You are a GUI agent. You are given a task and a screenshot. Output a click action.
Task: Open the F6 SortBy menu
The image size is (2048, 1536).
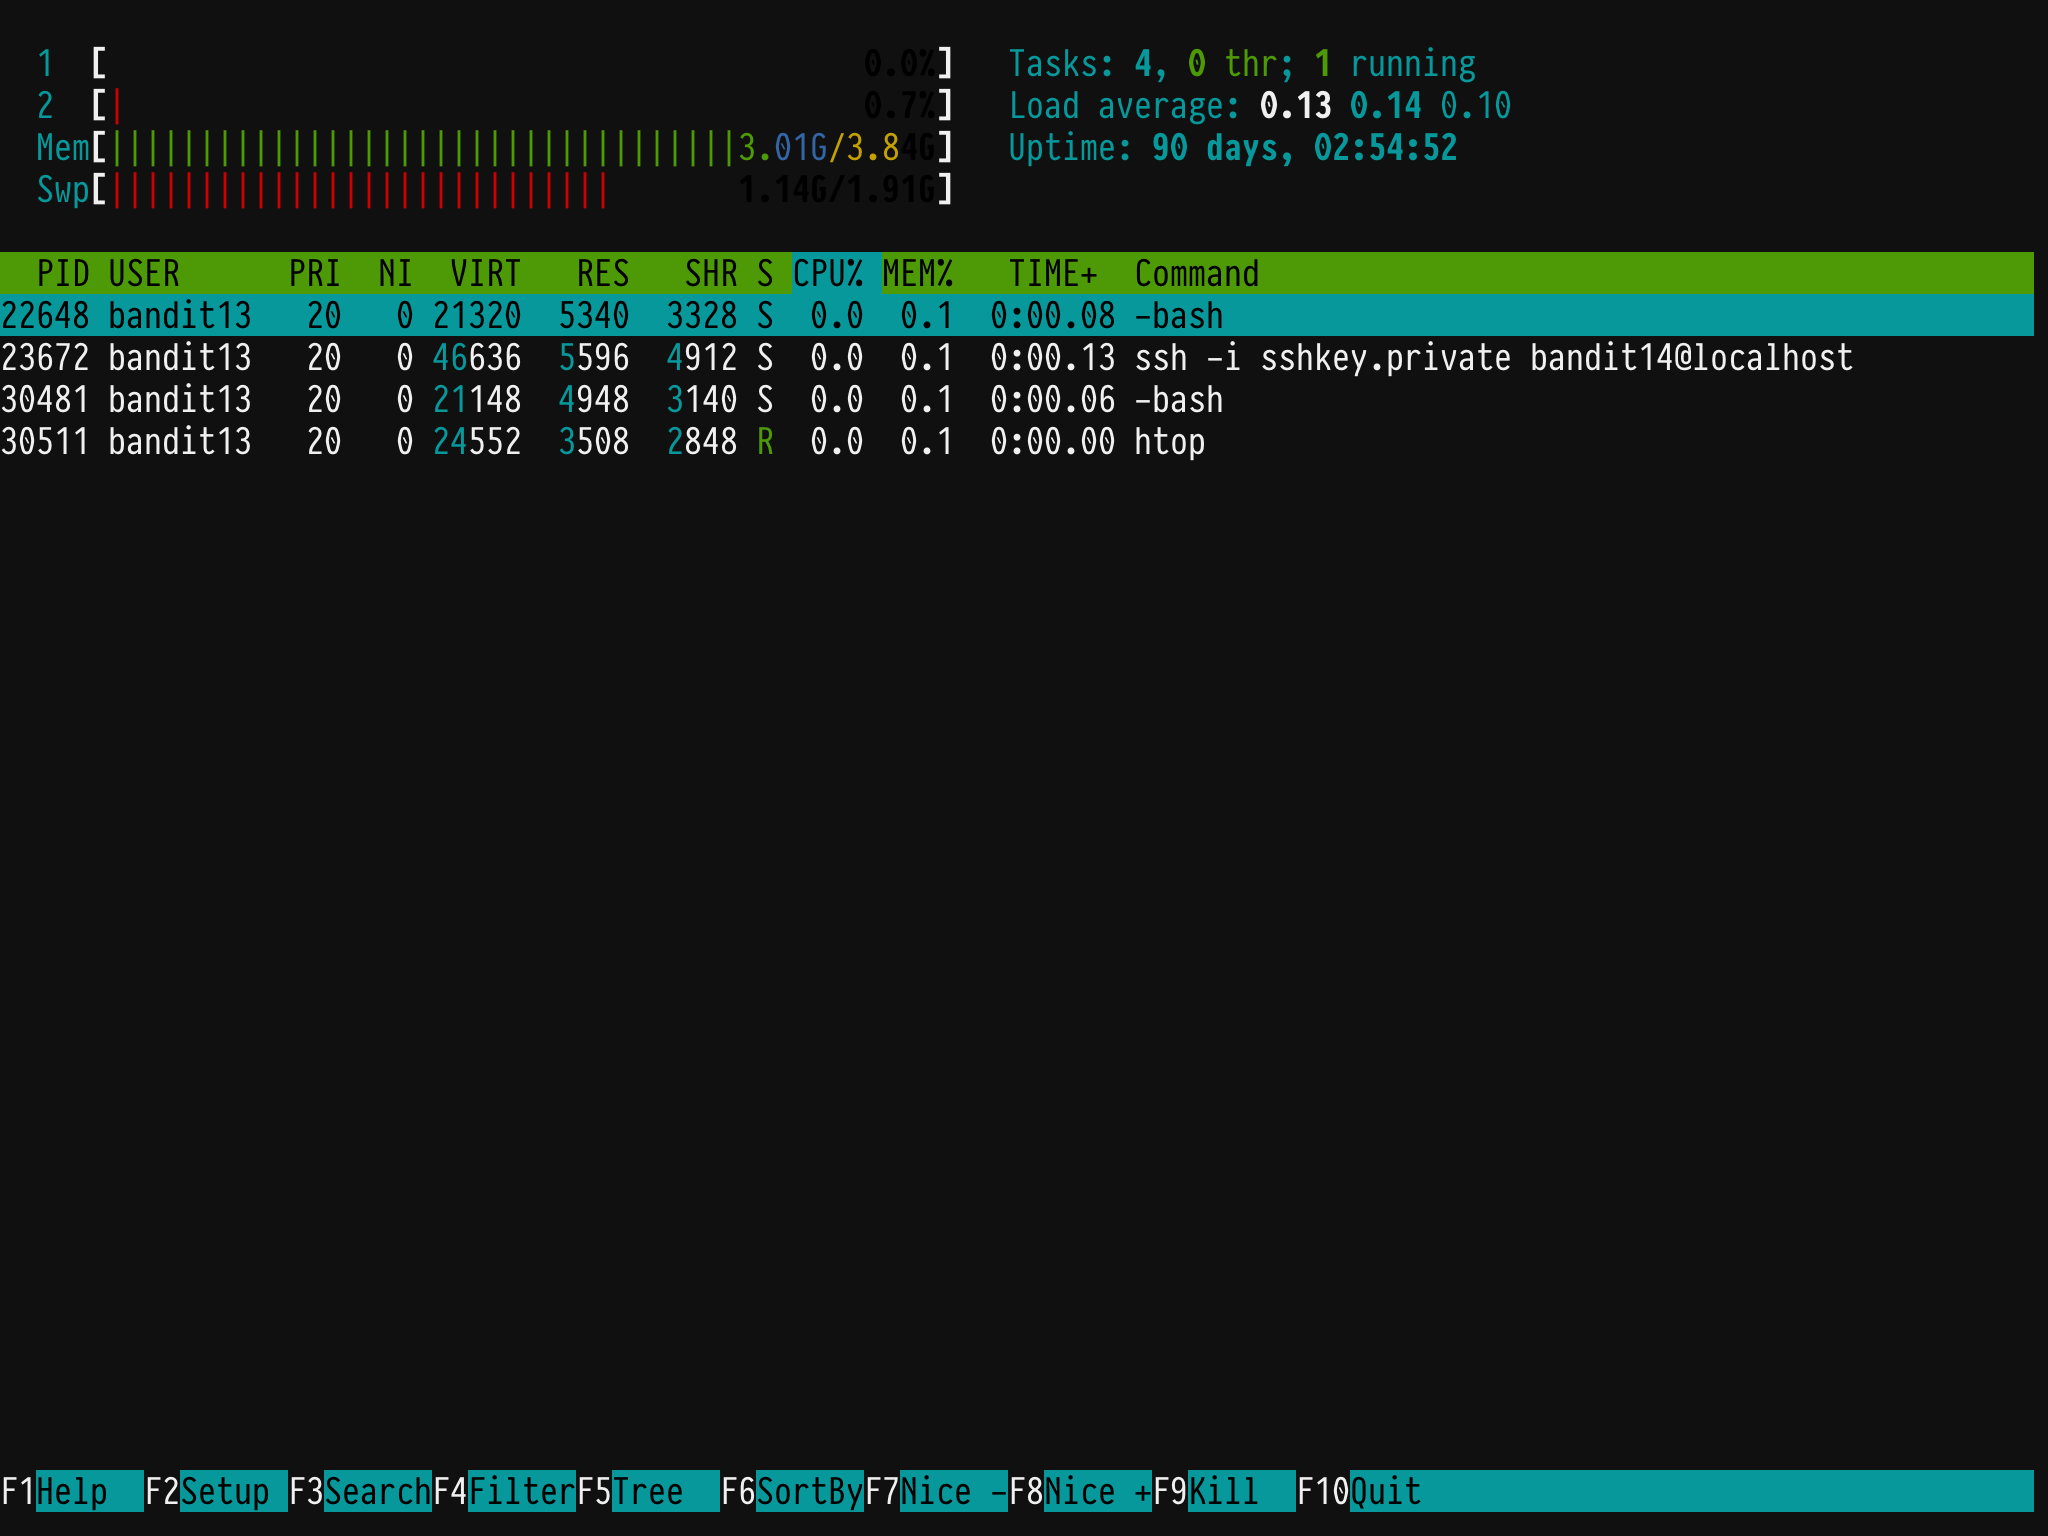point(793,1491)
